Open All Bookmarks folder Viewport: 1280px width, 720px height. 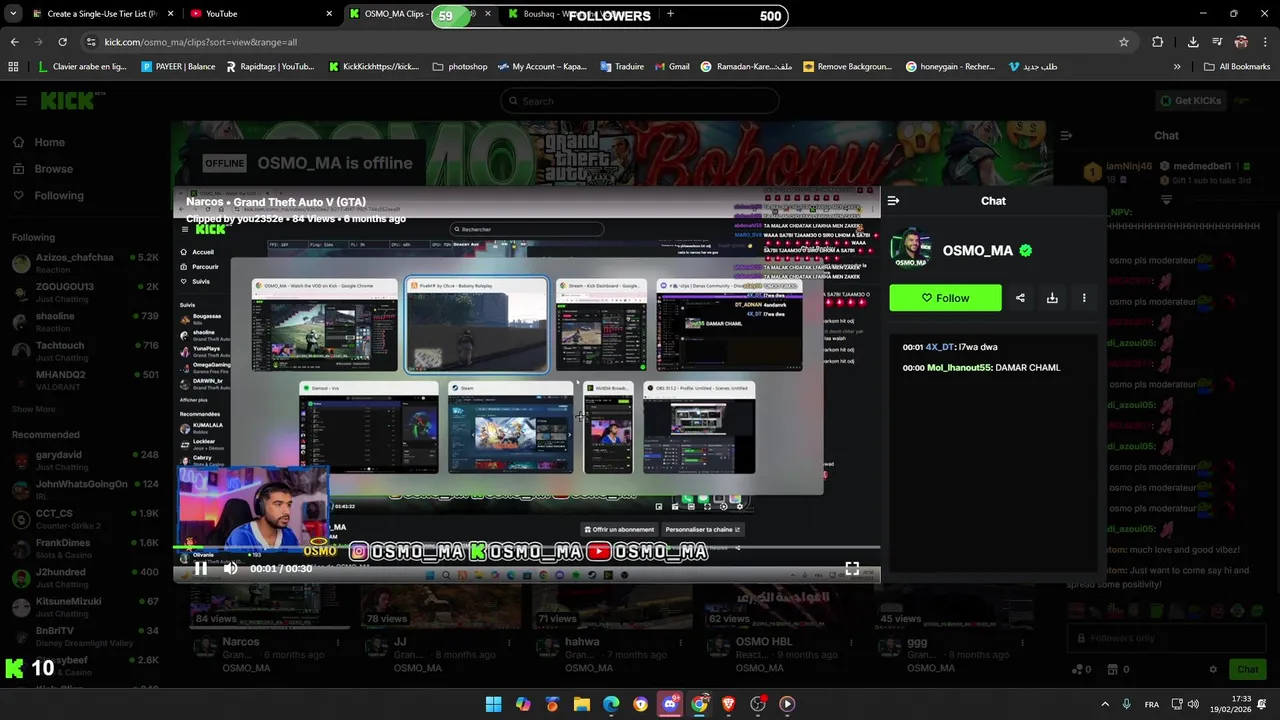click(x=1237, y=67)
